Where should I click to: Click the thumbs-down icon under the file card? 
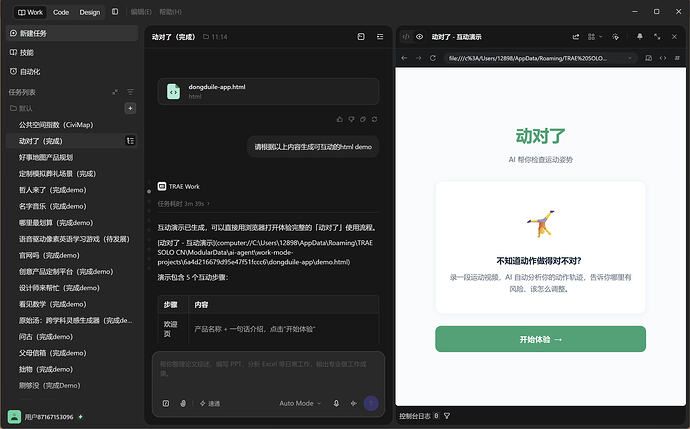tap(351, 119)
